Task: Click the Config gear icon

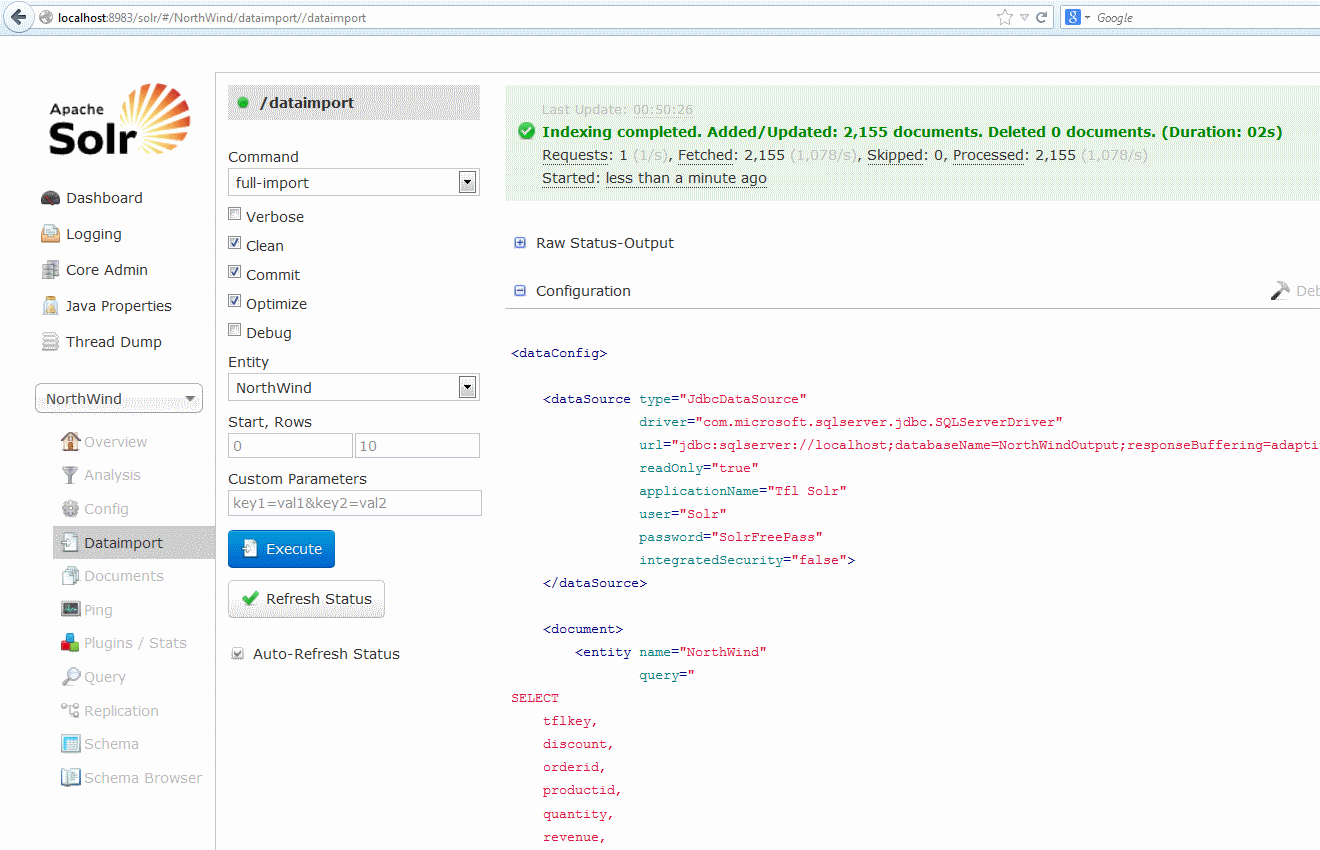Action: click(x=71, y=509)
